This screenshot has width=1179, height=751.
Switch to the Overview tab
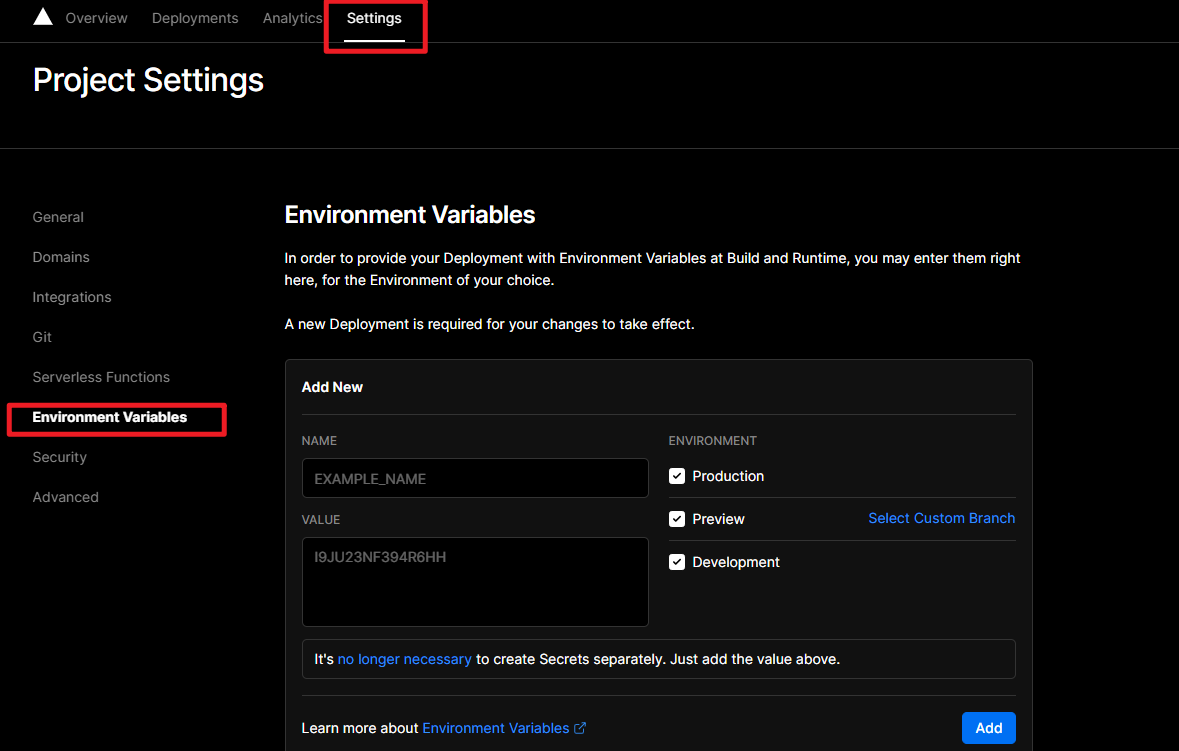[x=96, y=18]
